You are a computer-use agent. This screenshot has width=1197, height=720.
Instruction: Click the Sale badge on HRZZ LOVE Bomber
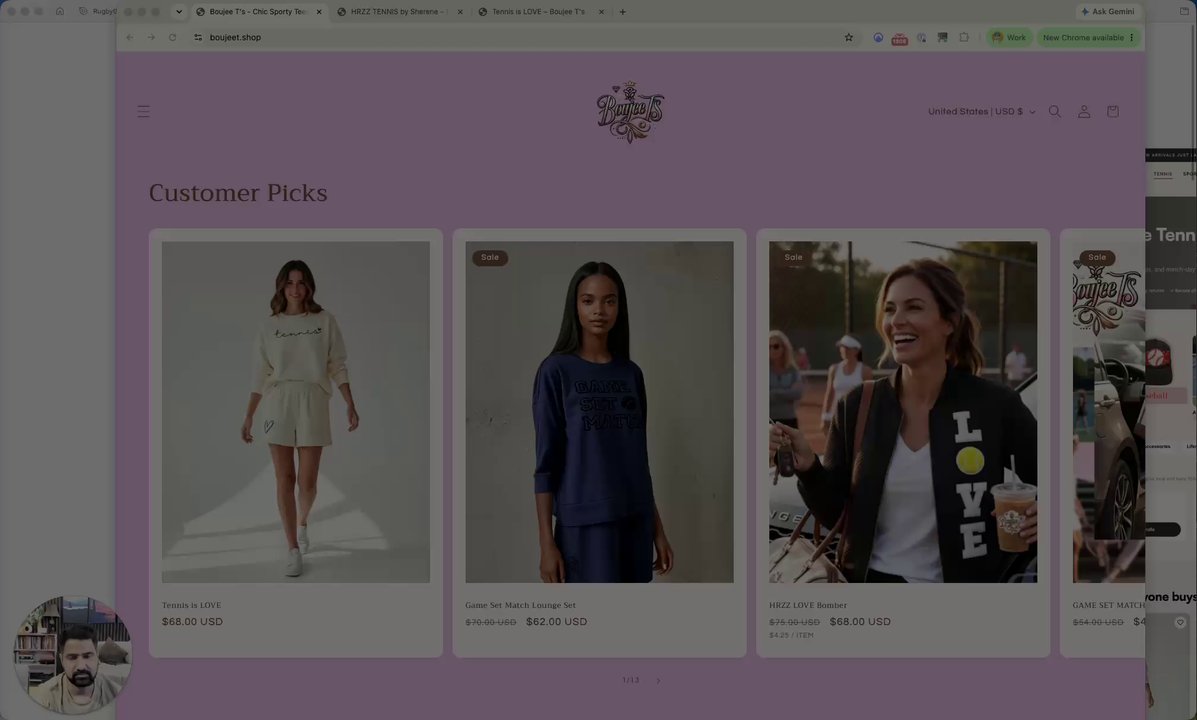(x=793, y=257)
